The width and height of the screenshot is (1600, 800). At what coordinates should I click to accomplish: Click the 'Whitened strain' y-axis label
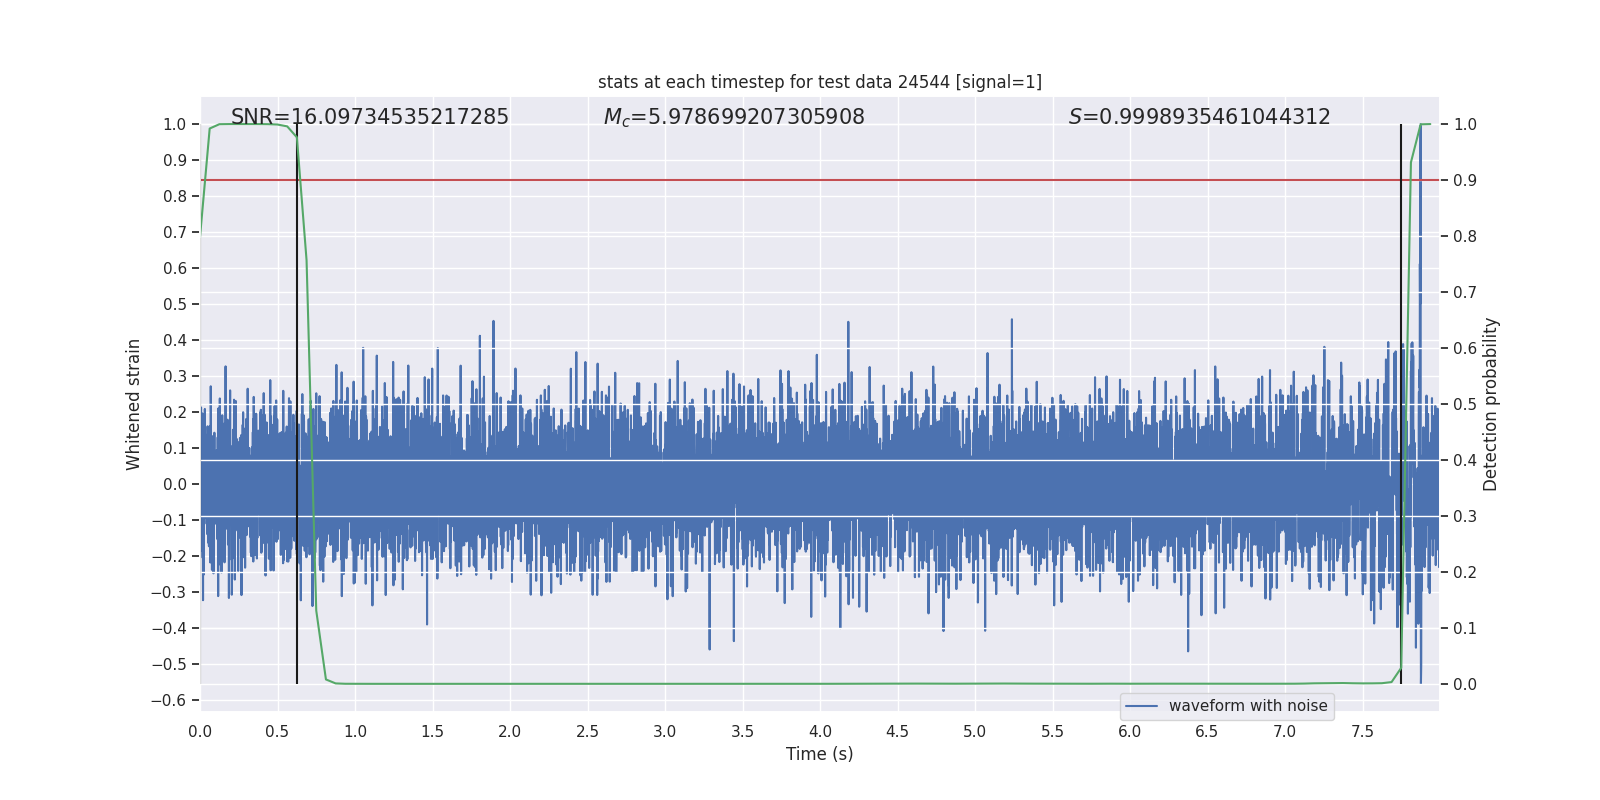point(134,404)
